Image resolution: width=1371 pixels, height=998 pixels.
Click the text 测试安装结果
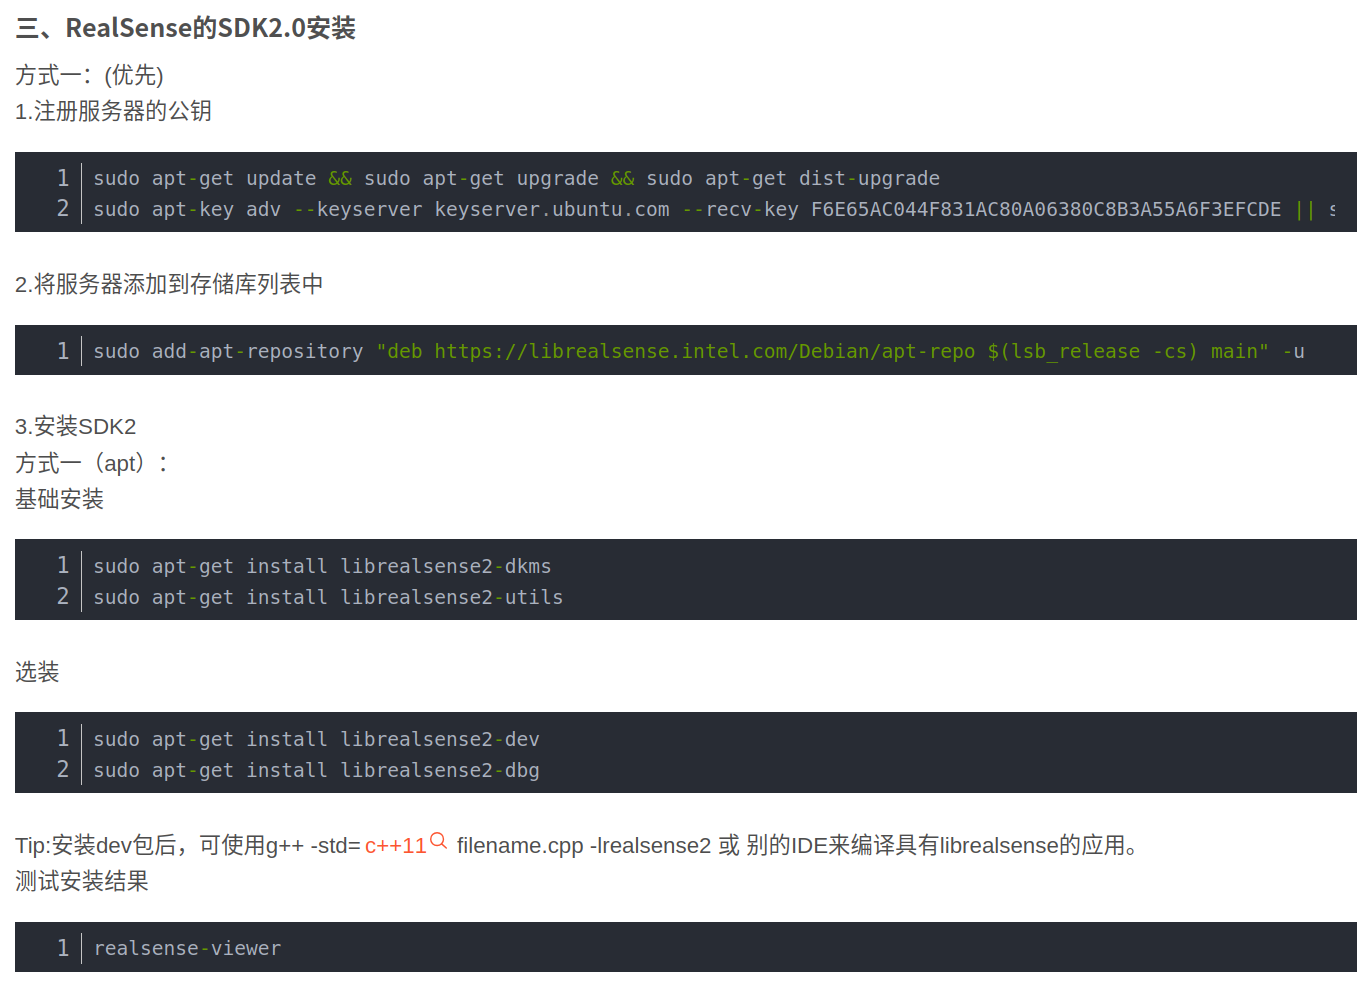point(82,881)
